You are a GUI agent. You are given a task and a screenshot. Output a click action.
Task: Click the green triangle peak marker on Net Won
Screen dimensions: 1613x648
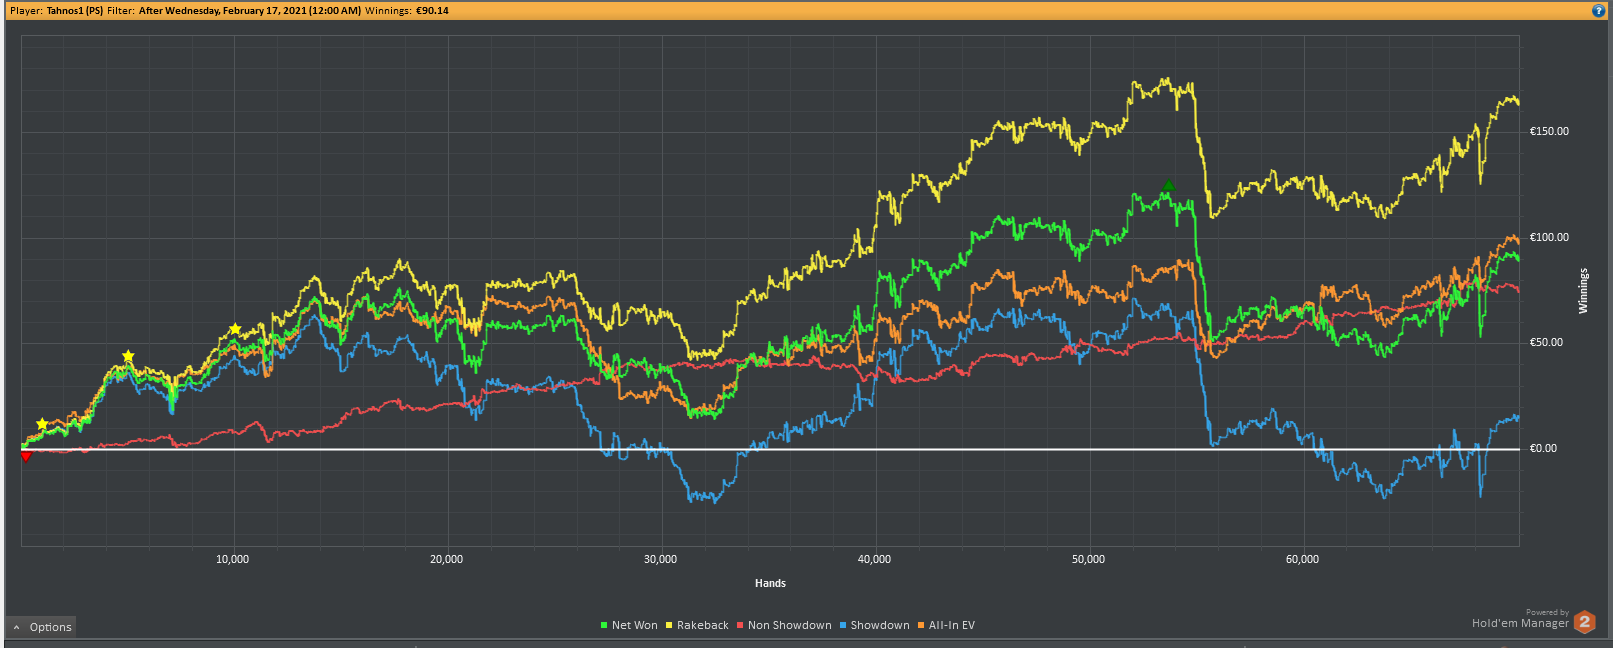1168,187
